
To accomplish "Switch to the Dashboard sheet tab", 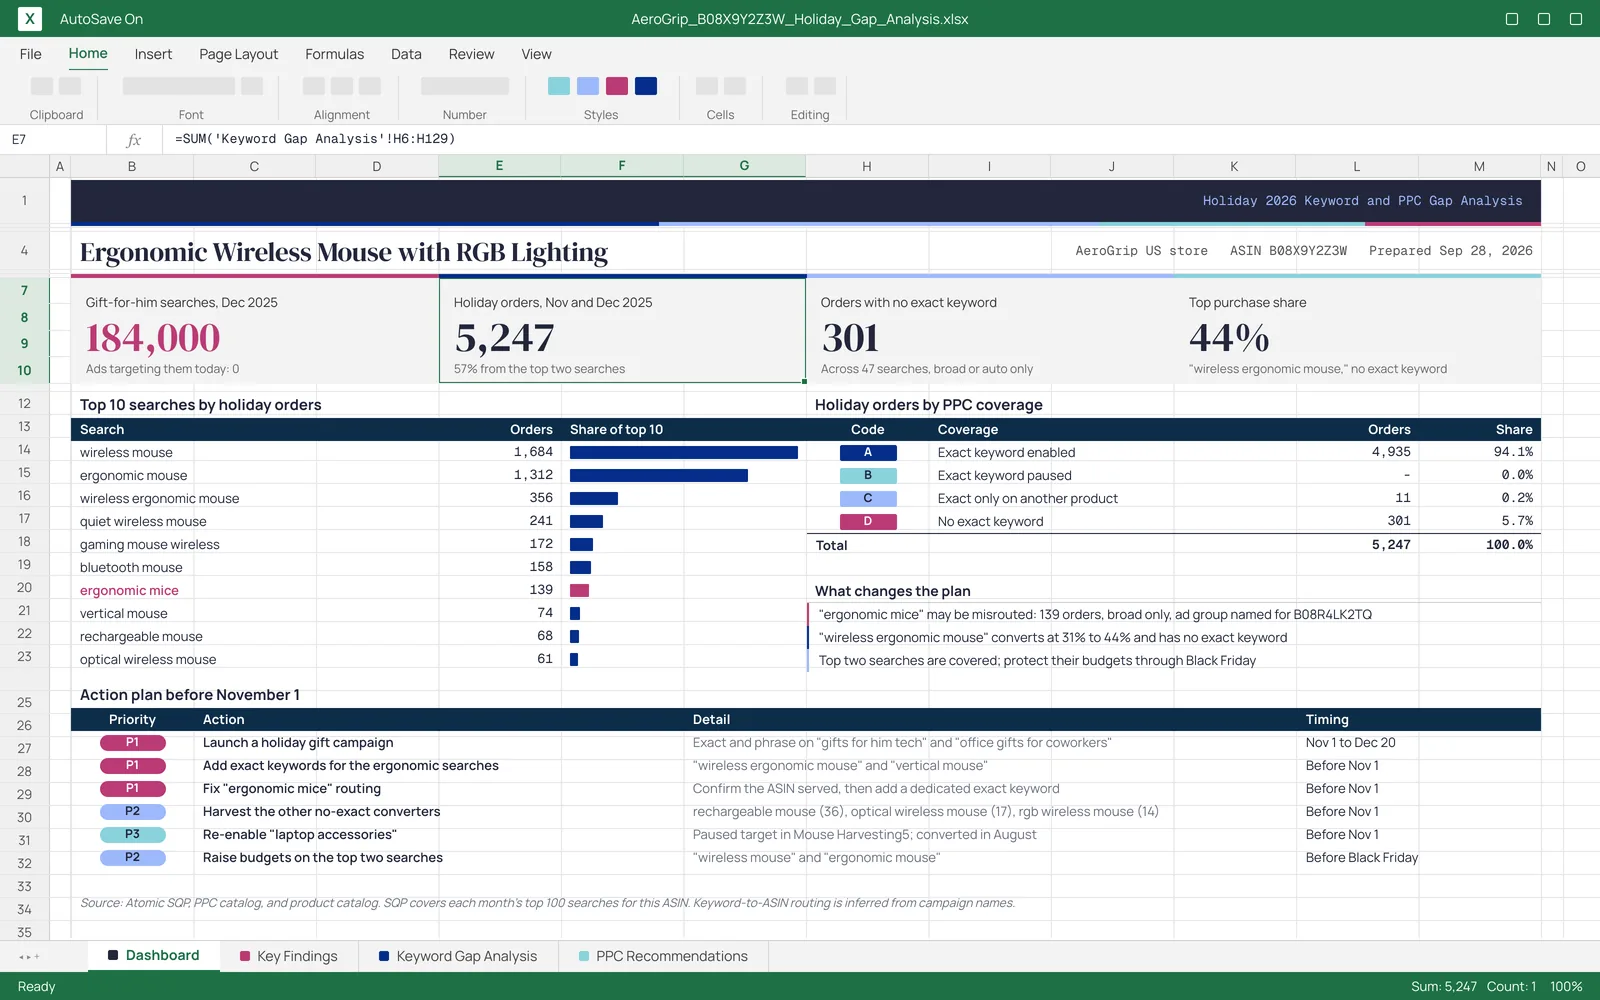I will pos(154,956).
